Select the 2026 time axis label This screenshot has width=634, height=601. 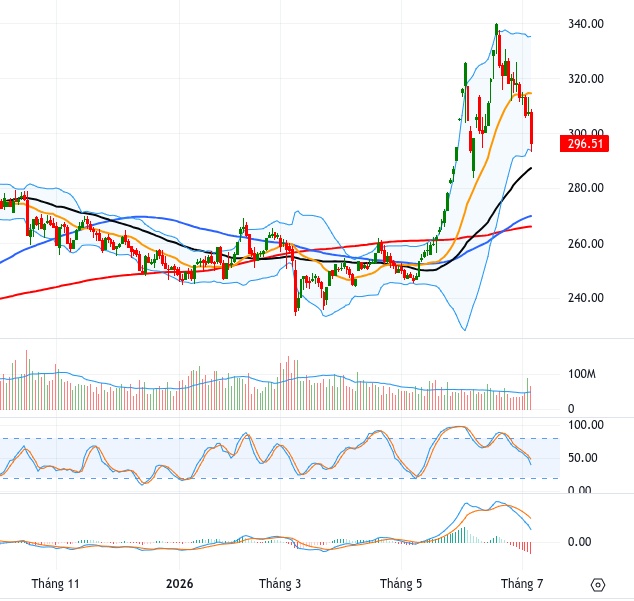tap(180, 584)
